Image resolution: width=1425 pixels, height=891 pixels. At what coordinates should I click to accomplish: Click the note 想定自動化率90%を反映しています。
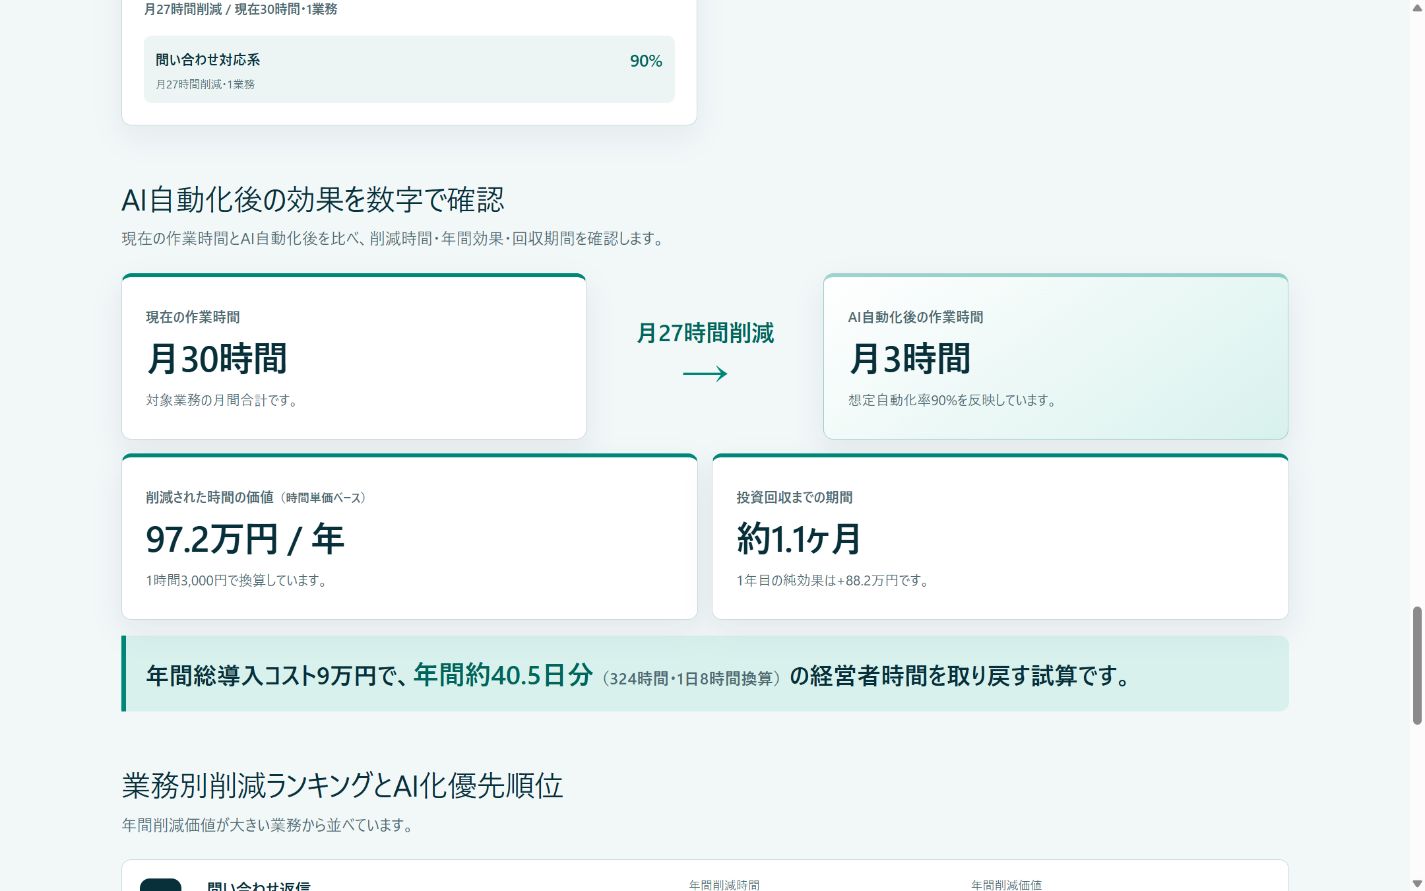[955, 400]
